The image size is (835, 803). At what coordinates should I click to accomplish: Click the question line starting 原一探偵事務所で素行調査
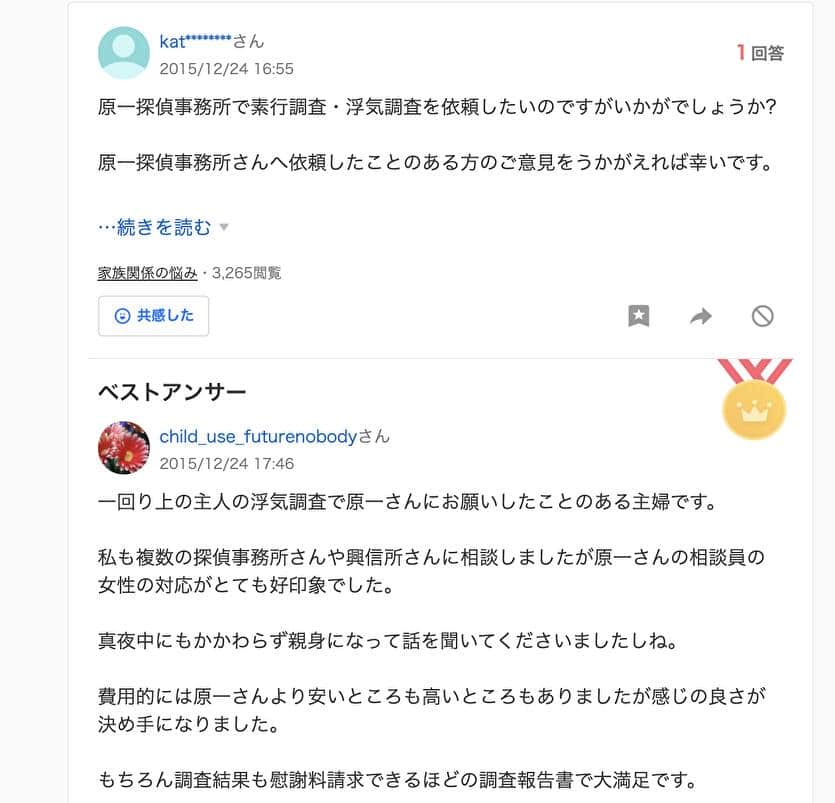(437, 108)
